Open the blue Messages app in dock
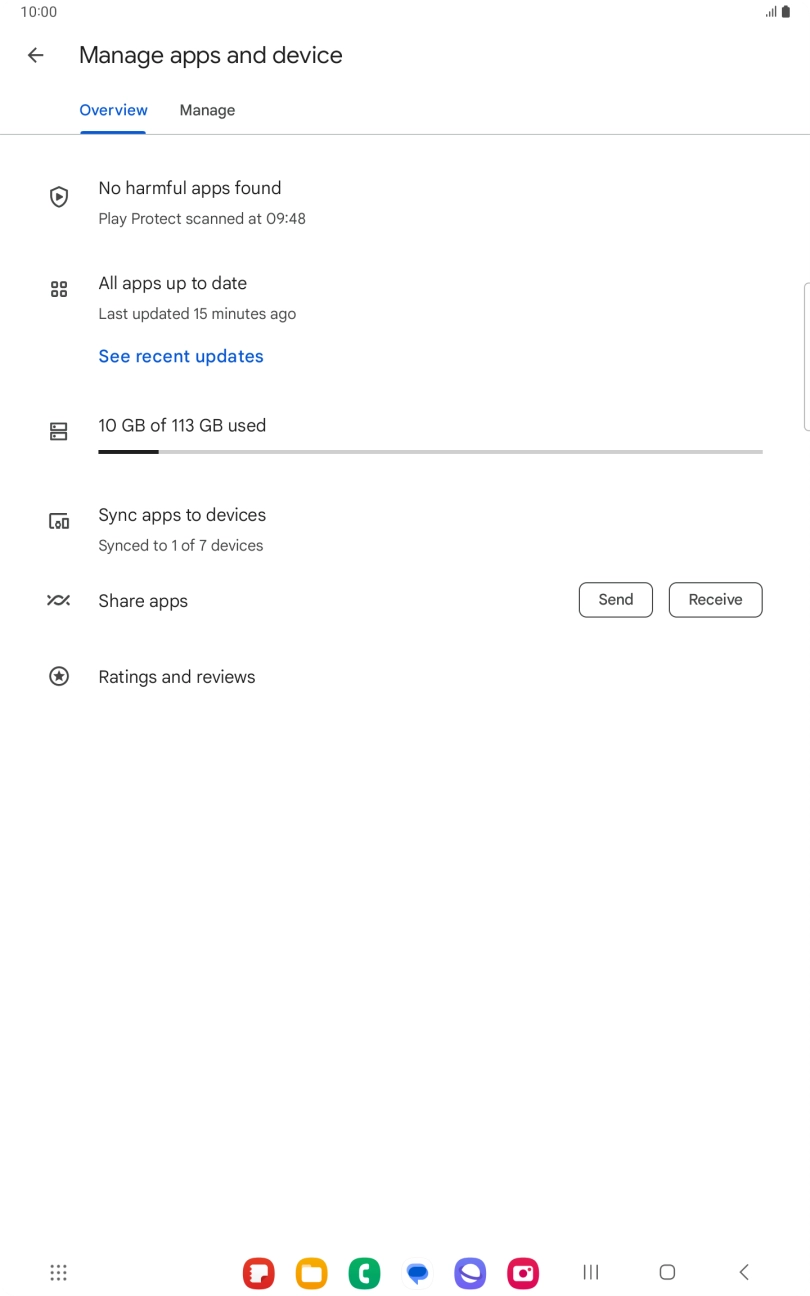 tap(417, 1273)
